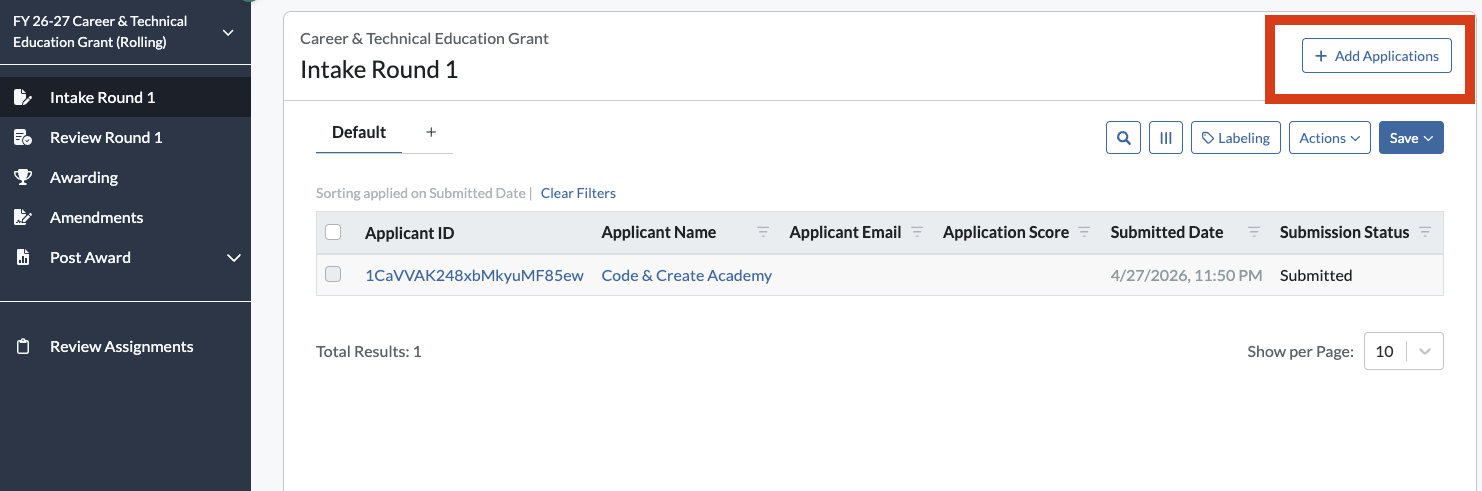Open applicant ID 1CaVVAK248xbMkyuMF85ew link

click(474, 275)
